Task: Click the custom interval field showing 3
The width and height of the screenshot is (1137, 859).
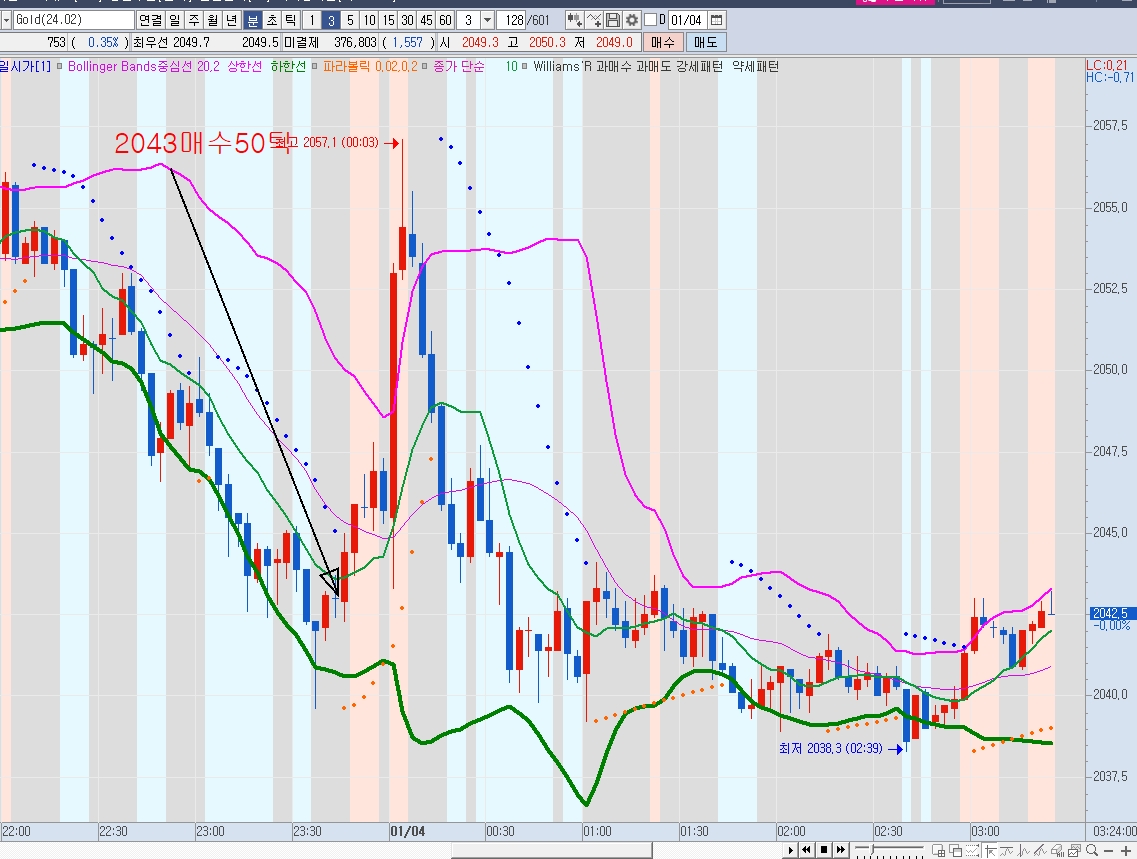Action: (468, 20)
